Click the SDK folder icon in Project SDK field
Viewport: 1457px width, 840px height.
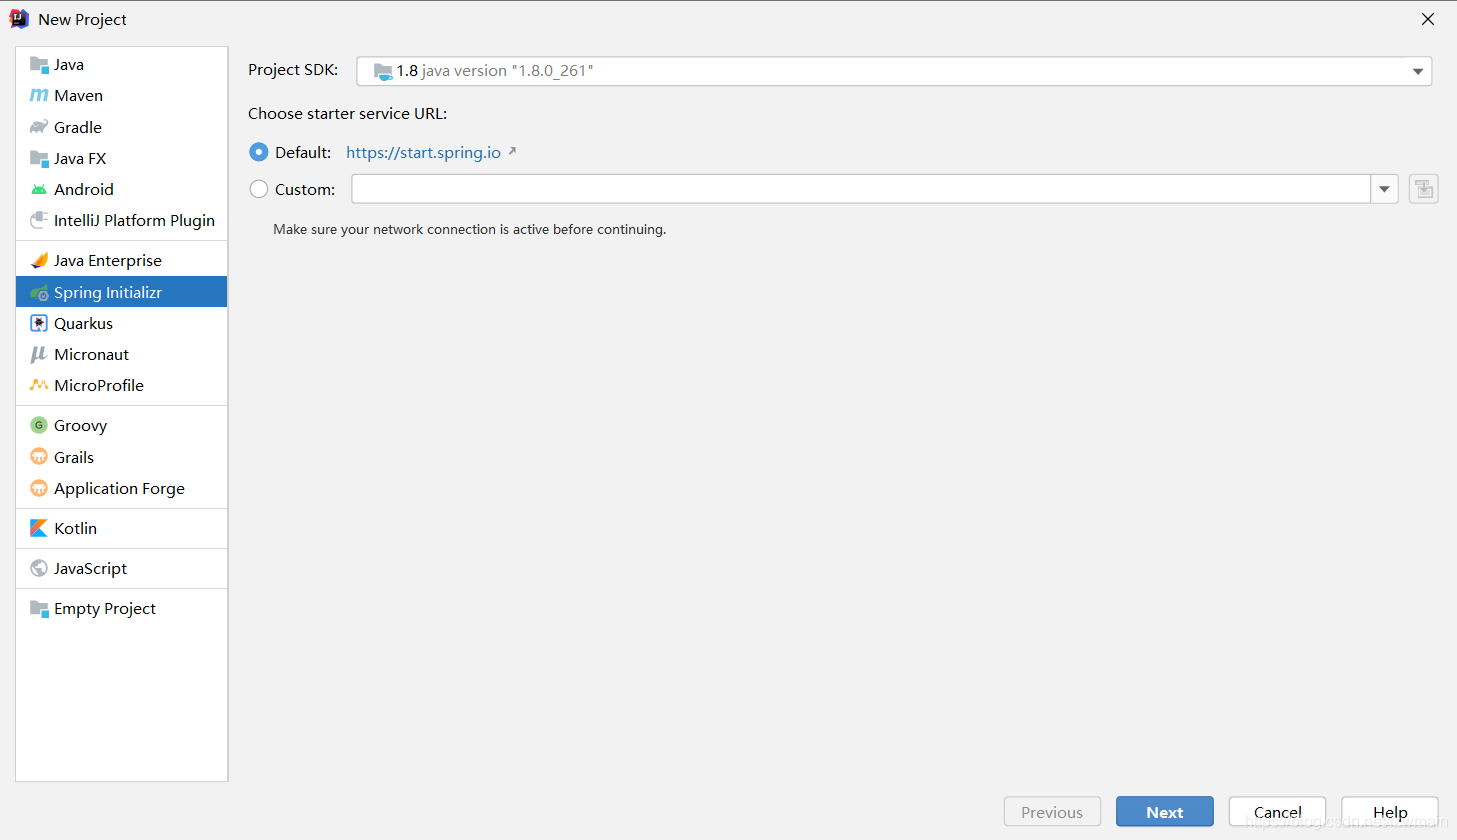pyautogui.click(x=383, y=71)
